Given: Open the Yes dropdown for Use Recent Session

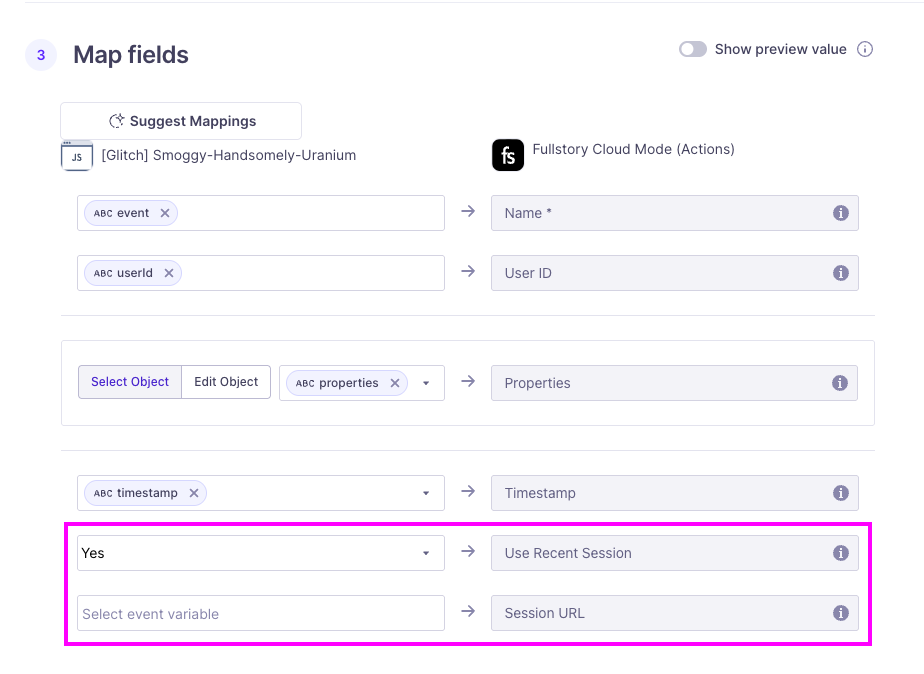Looking at the screenshot, I should click(x=426, y=553).
